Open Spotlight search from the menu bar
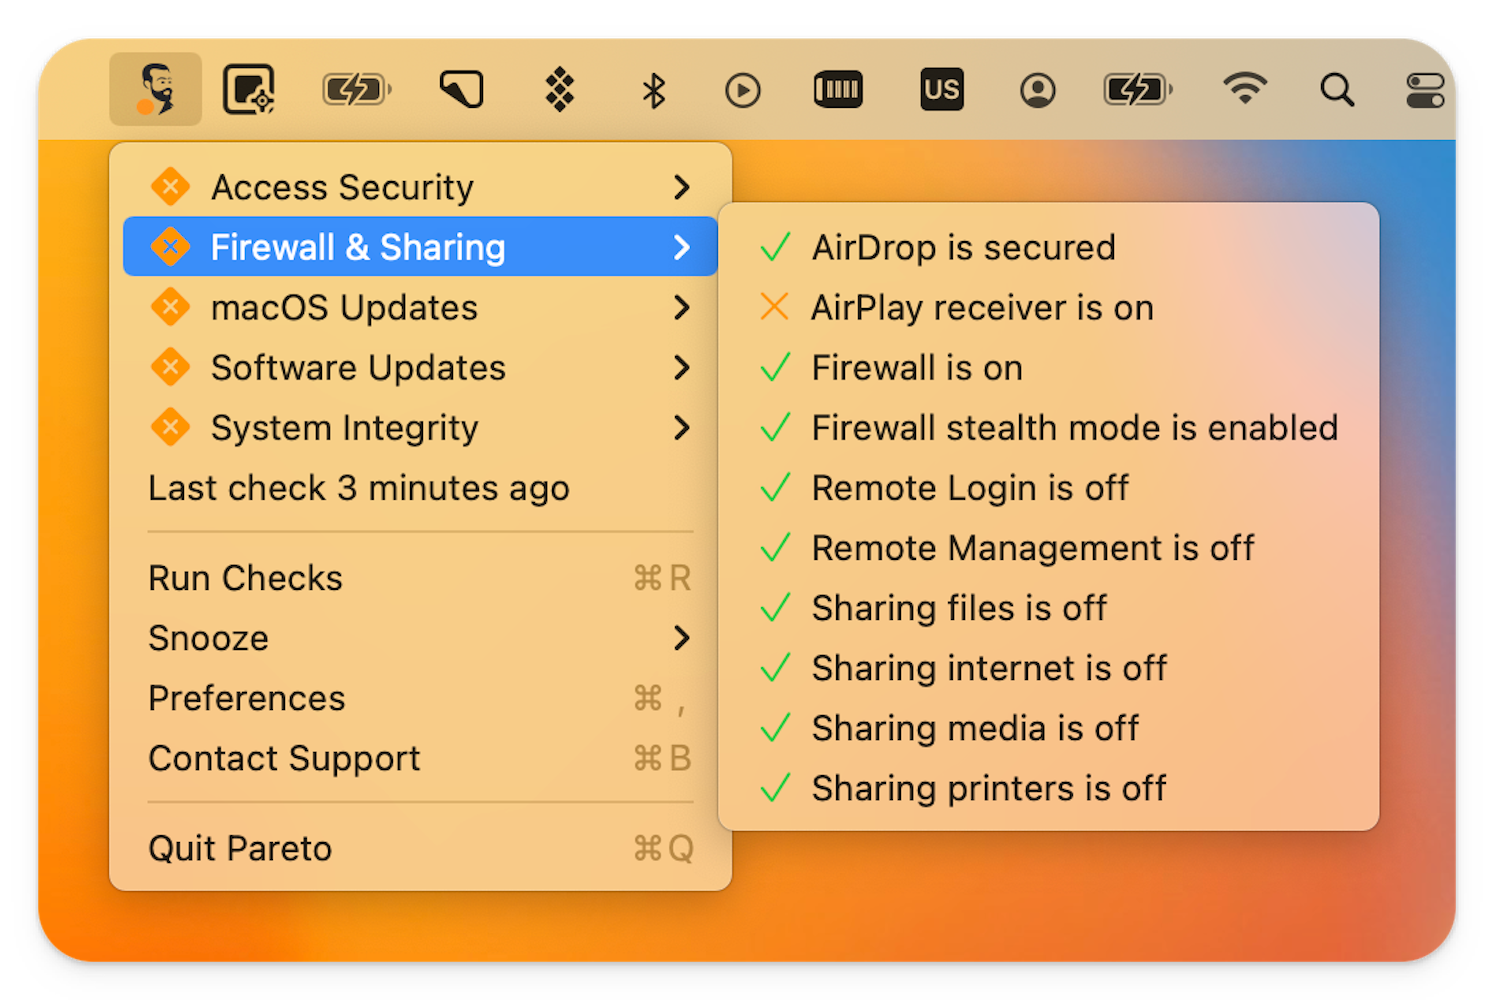This screenshot has width=1494, height=1000. [1337, 90]
